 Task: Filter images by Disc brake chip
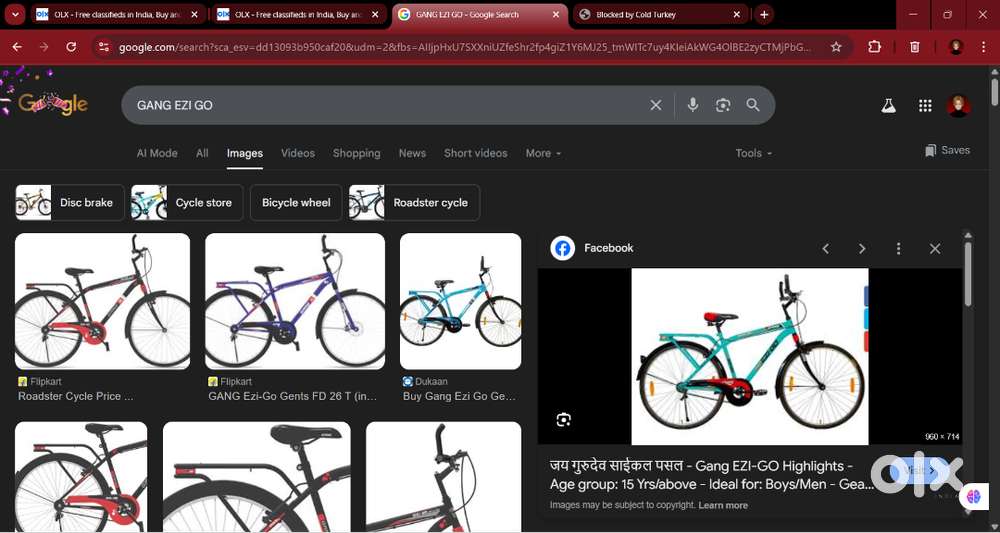(x=70, y=202)
